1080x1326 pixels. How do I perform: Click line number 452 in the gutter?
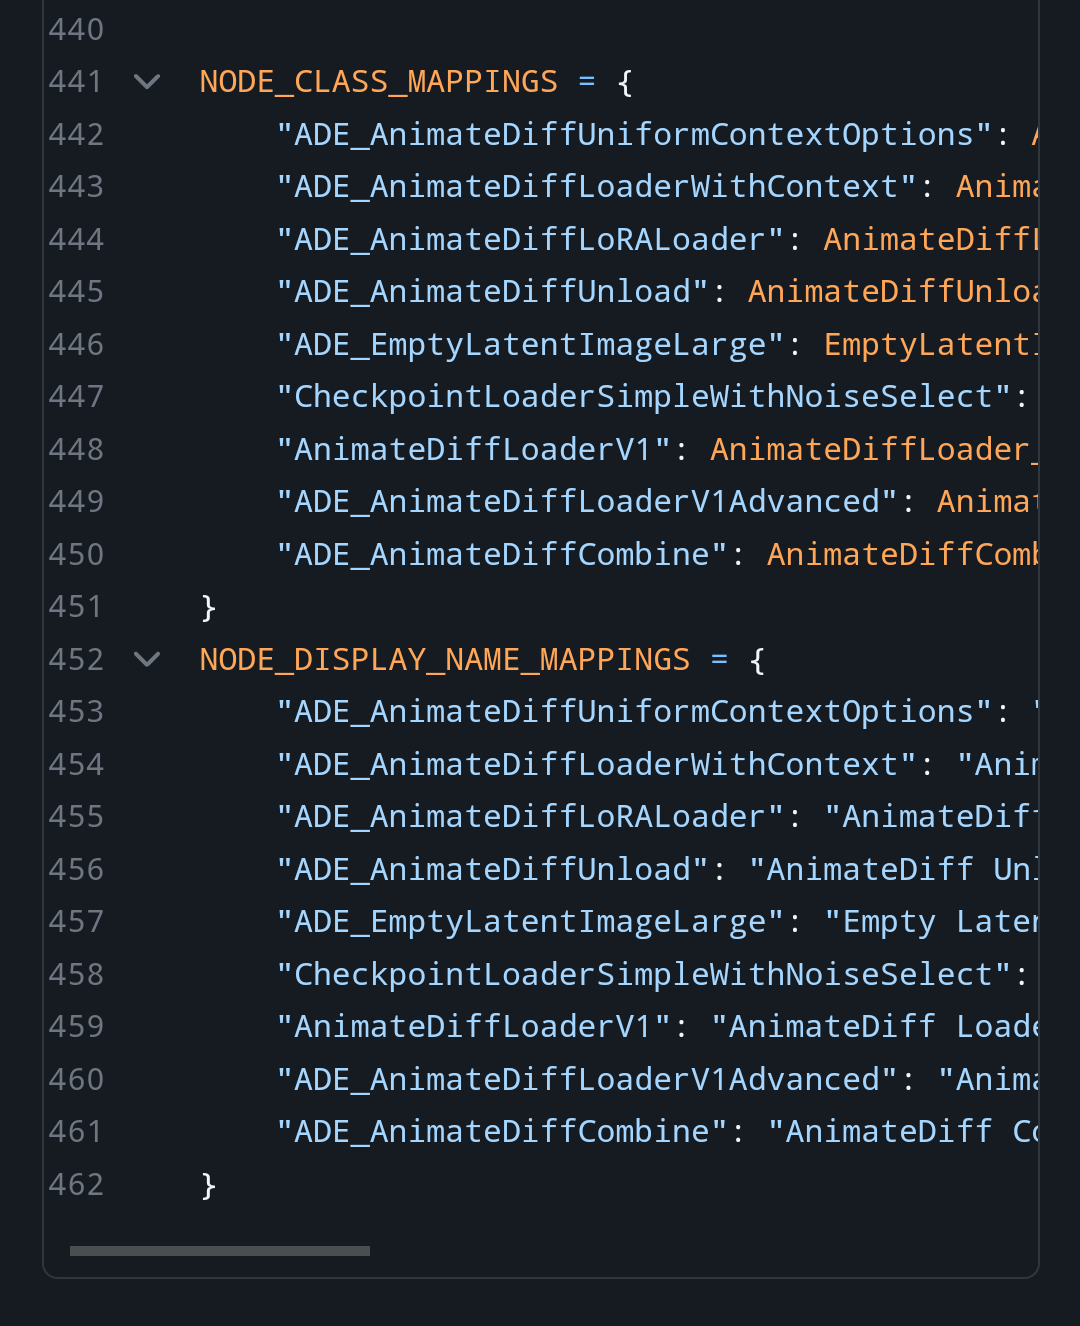[75, 659]
